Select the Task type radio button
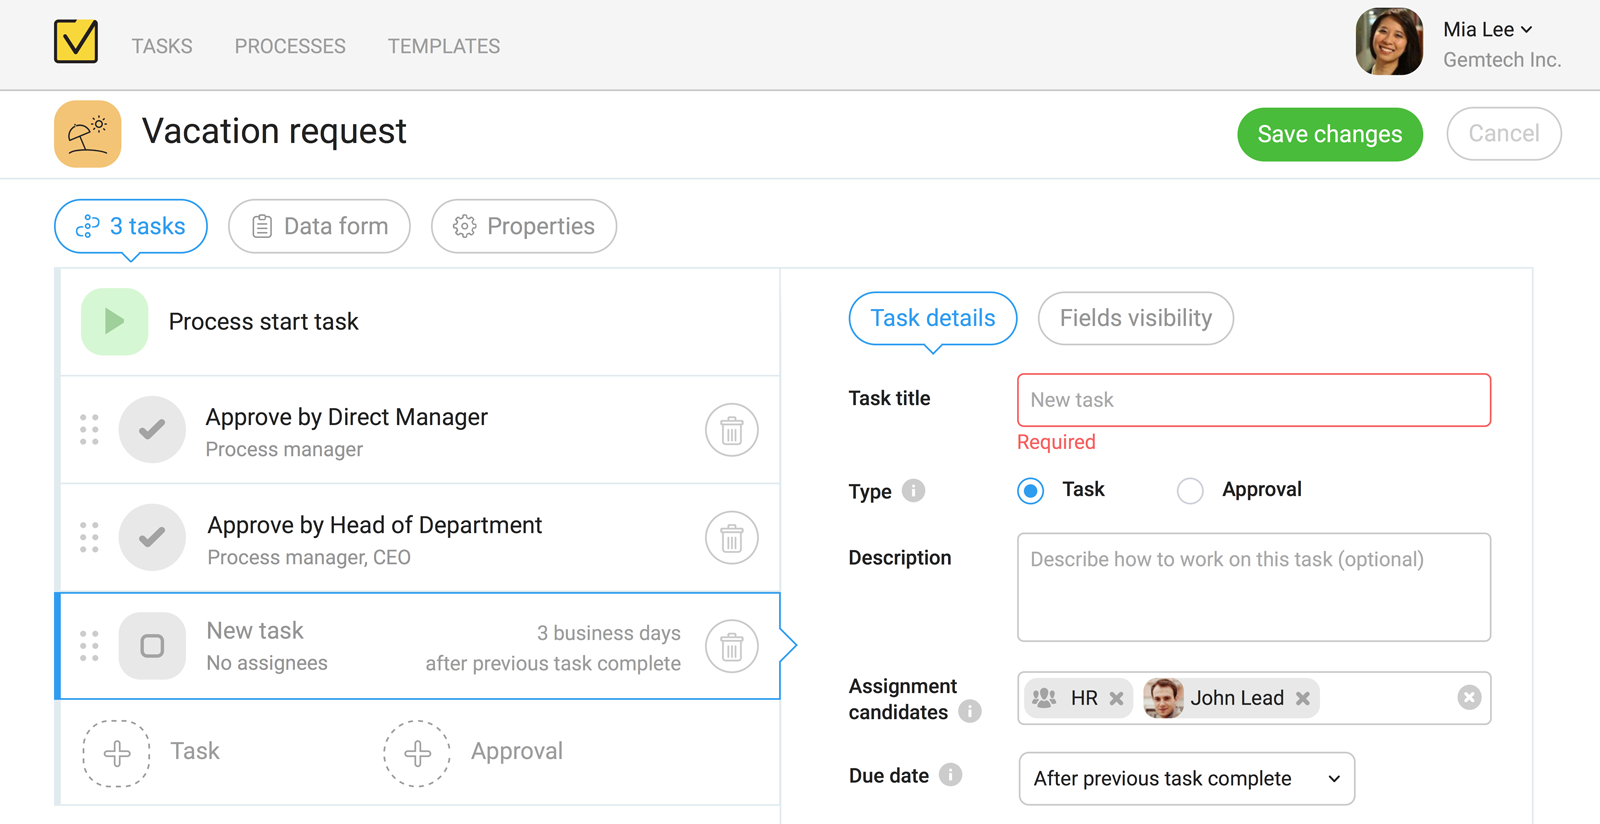The height and width of the screenshot is (824, 1600). tap(1030, 491)
